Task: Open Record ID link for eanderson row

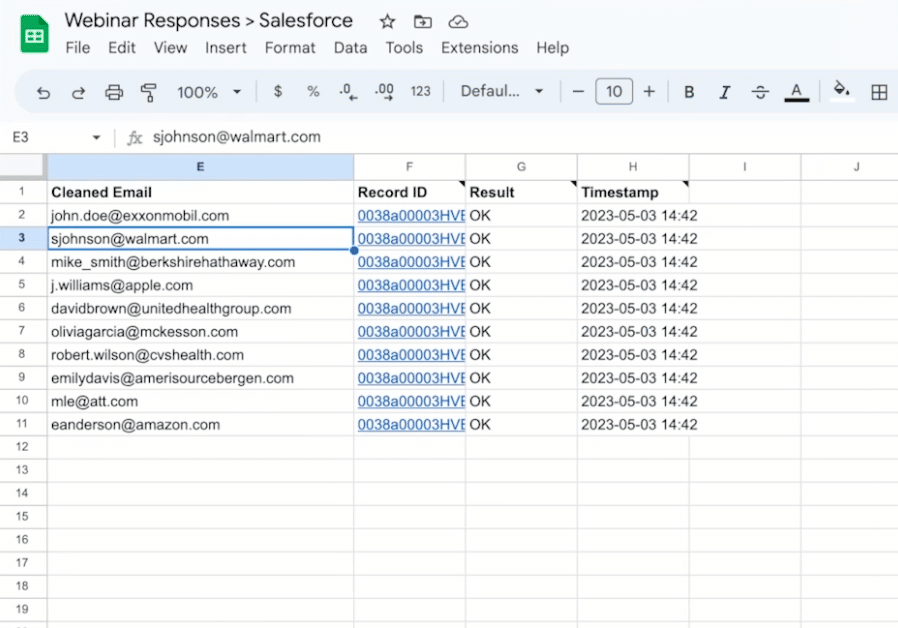Action: click(x=411, y=425)
